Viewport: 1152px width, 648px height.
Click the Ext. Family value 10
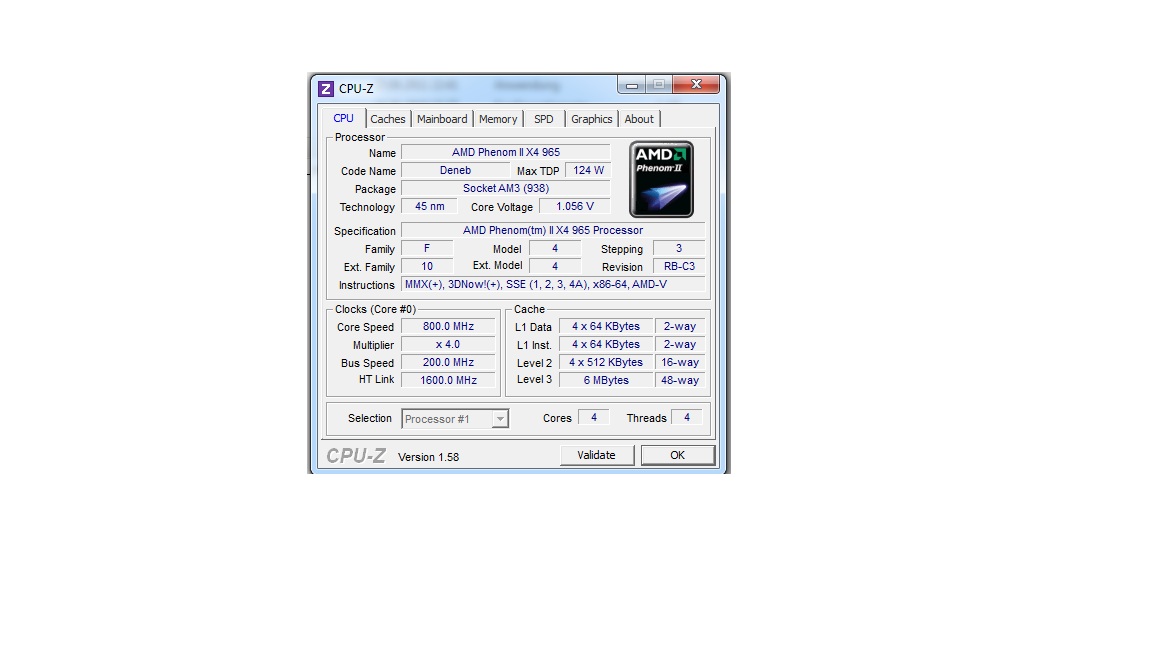[x=427, y=267]
